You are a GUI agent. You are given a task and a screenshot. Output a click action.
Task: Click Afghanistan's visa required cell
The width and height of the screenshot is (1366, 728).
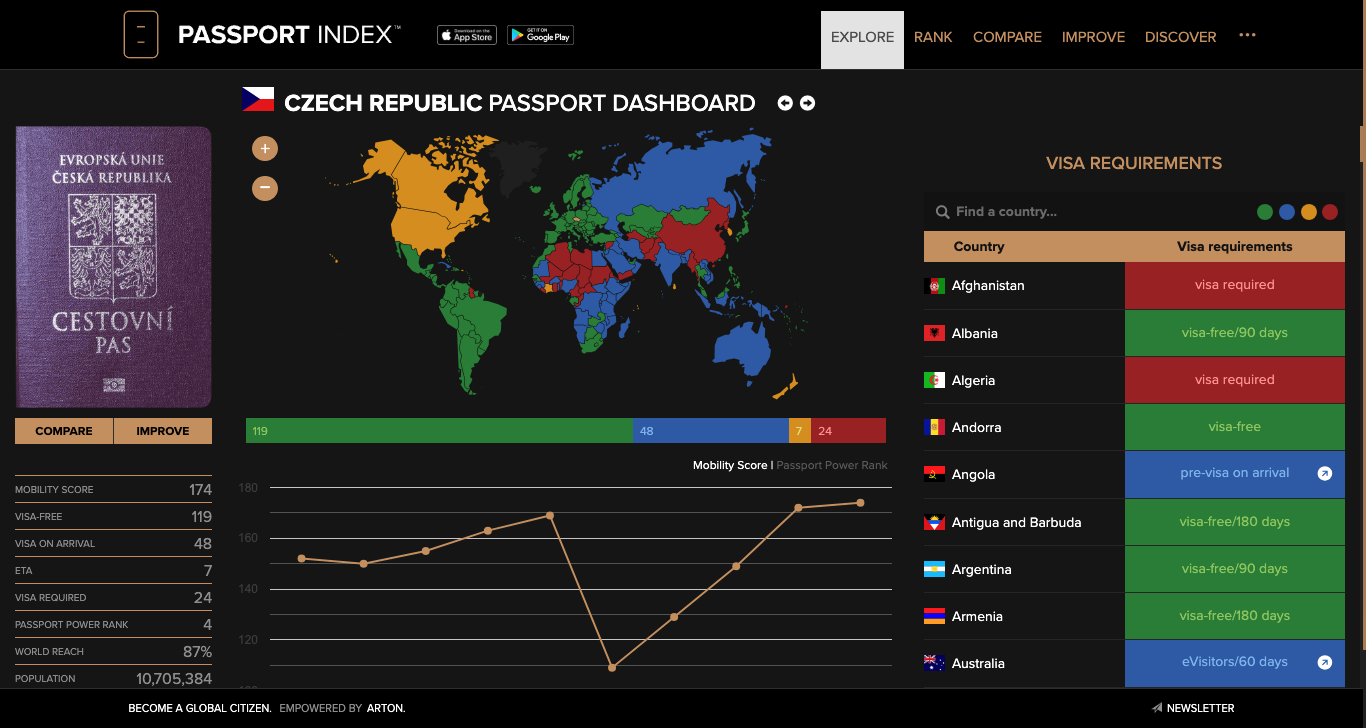point(1235,285)
